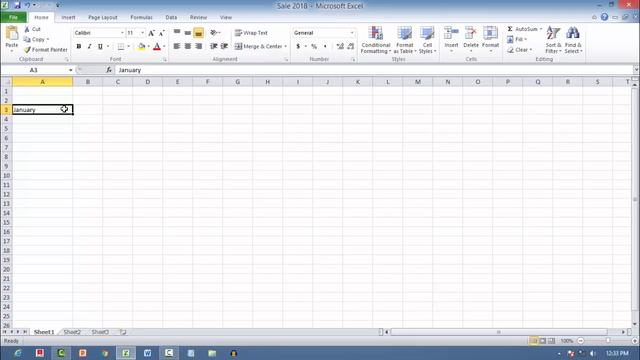Expand the Name Box dropdown arrow
This screenshot has width=640, height=360.
pyautogui.click(x=70, y=70)
